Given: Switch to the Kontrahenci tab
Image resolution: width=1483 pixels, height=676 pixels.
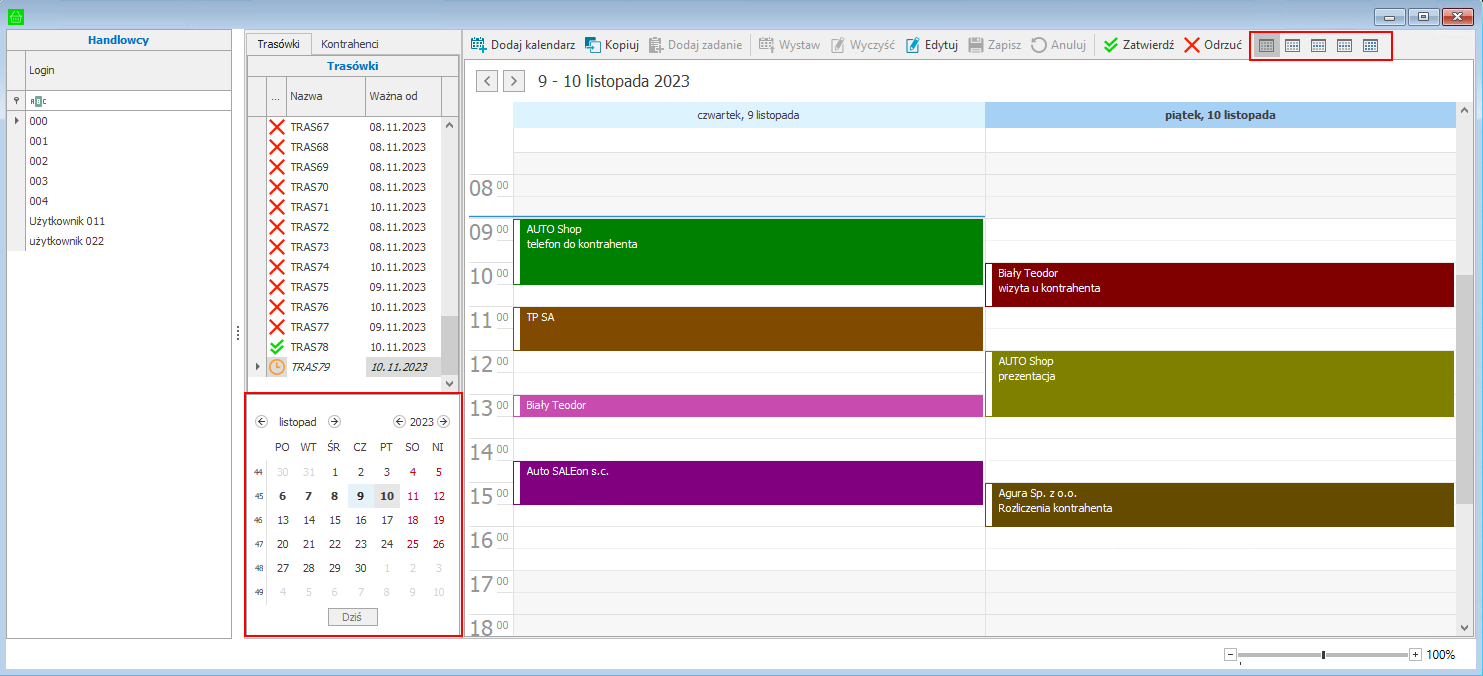Looking at the screenshot, I should coord(349,44).
